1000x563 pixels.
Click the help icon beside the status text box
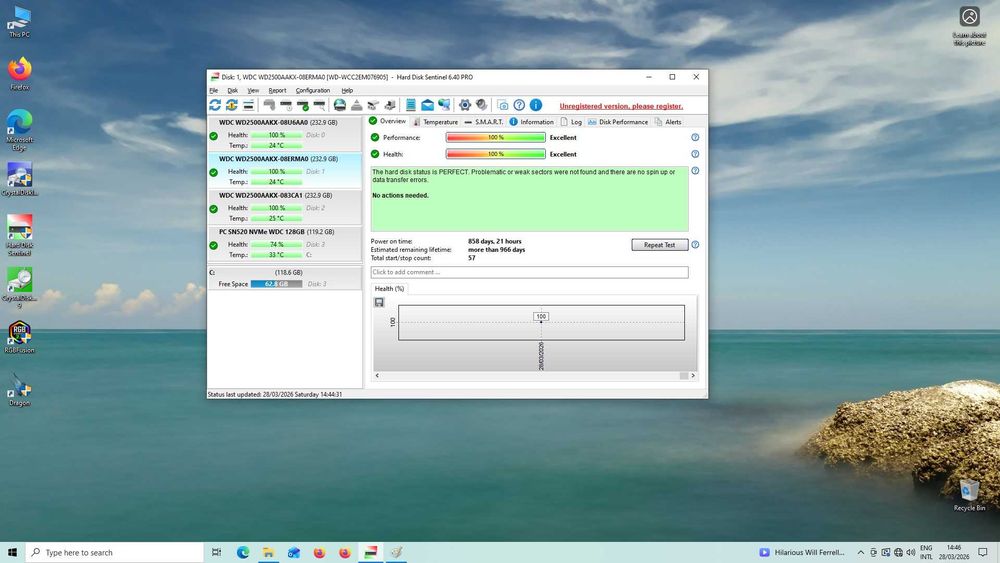click(x=695, y=171)
